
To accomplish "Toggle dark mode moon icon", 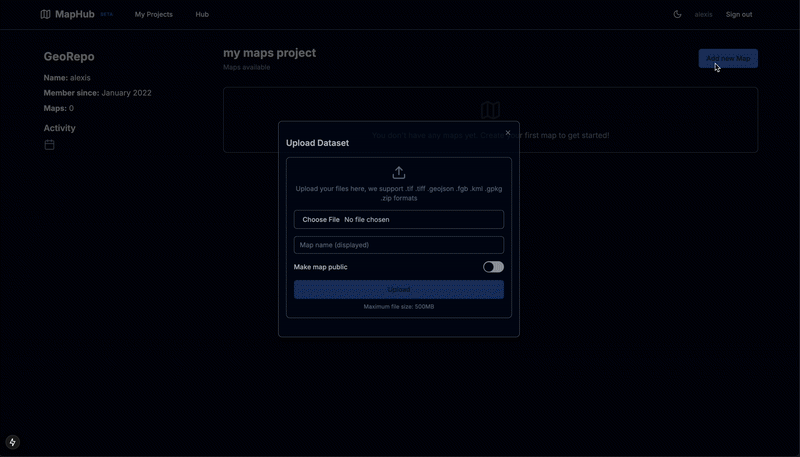I will (677, 14).
